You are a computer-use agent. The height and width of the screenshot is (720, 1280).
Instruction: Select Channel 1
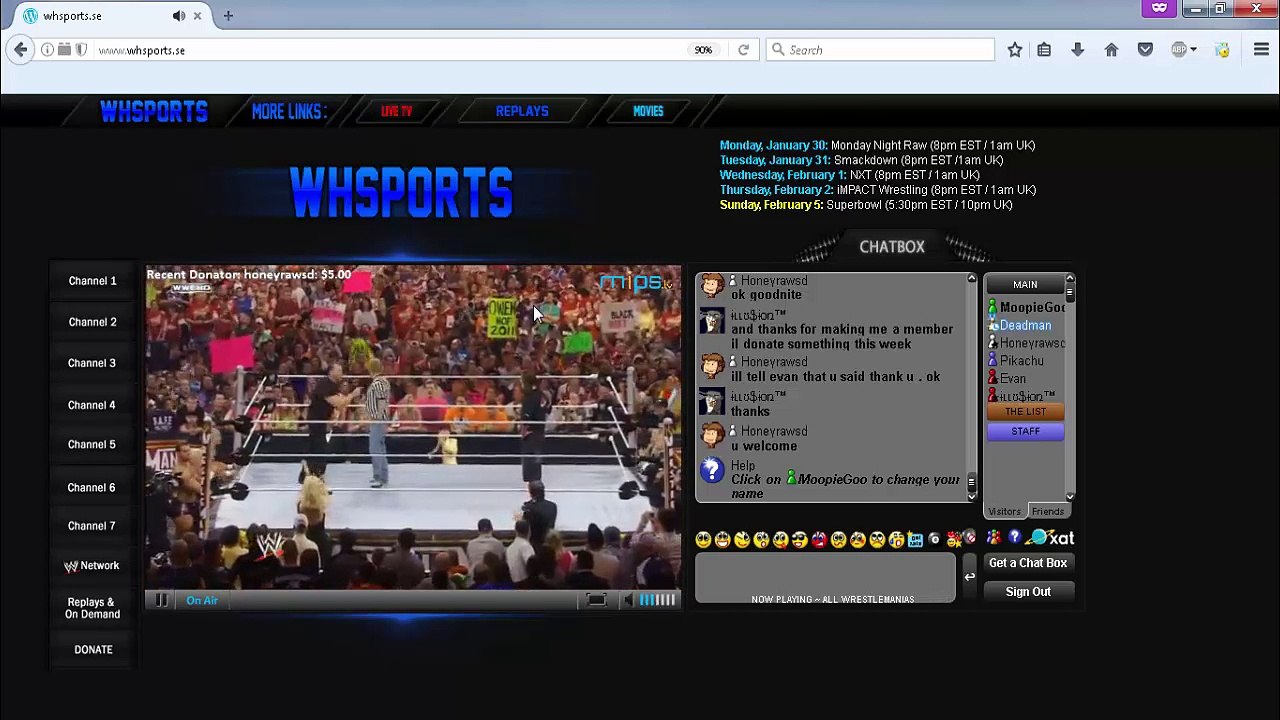(x=92, y=281)
